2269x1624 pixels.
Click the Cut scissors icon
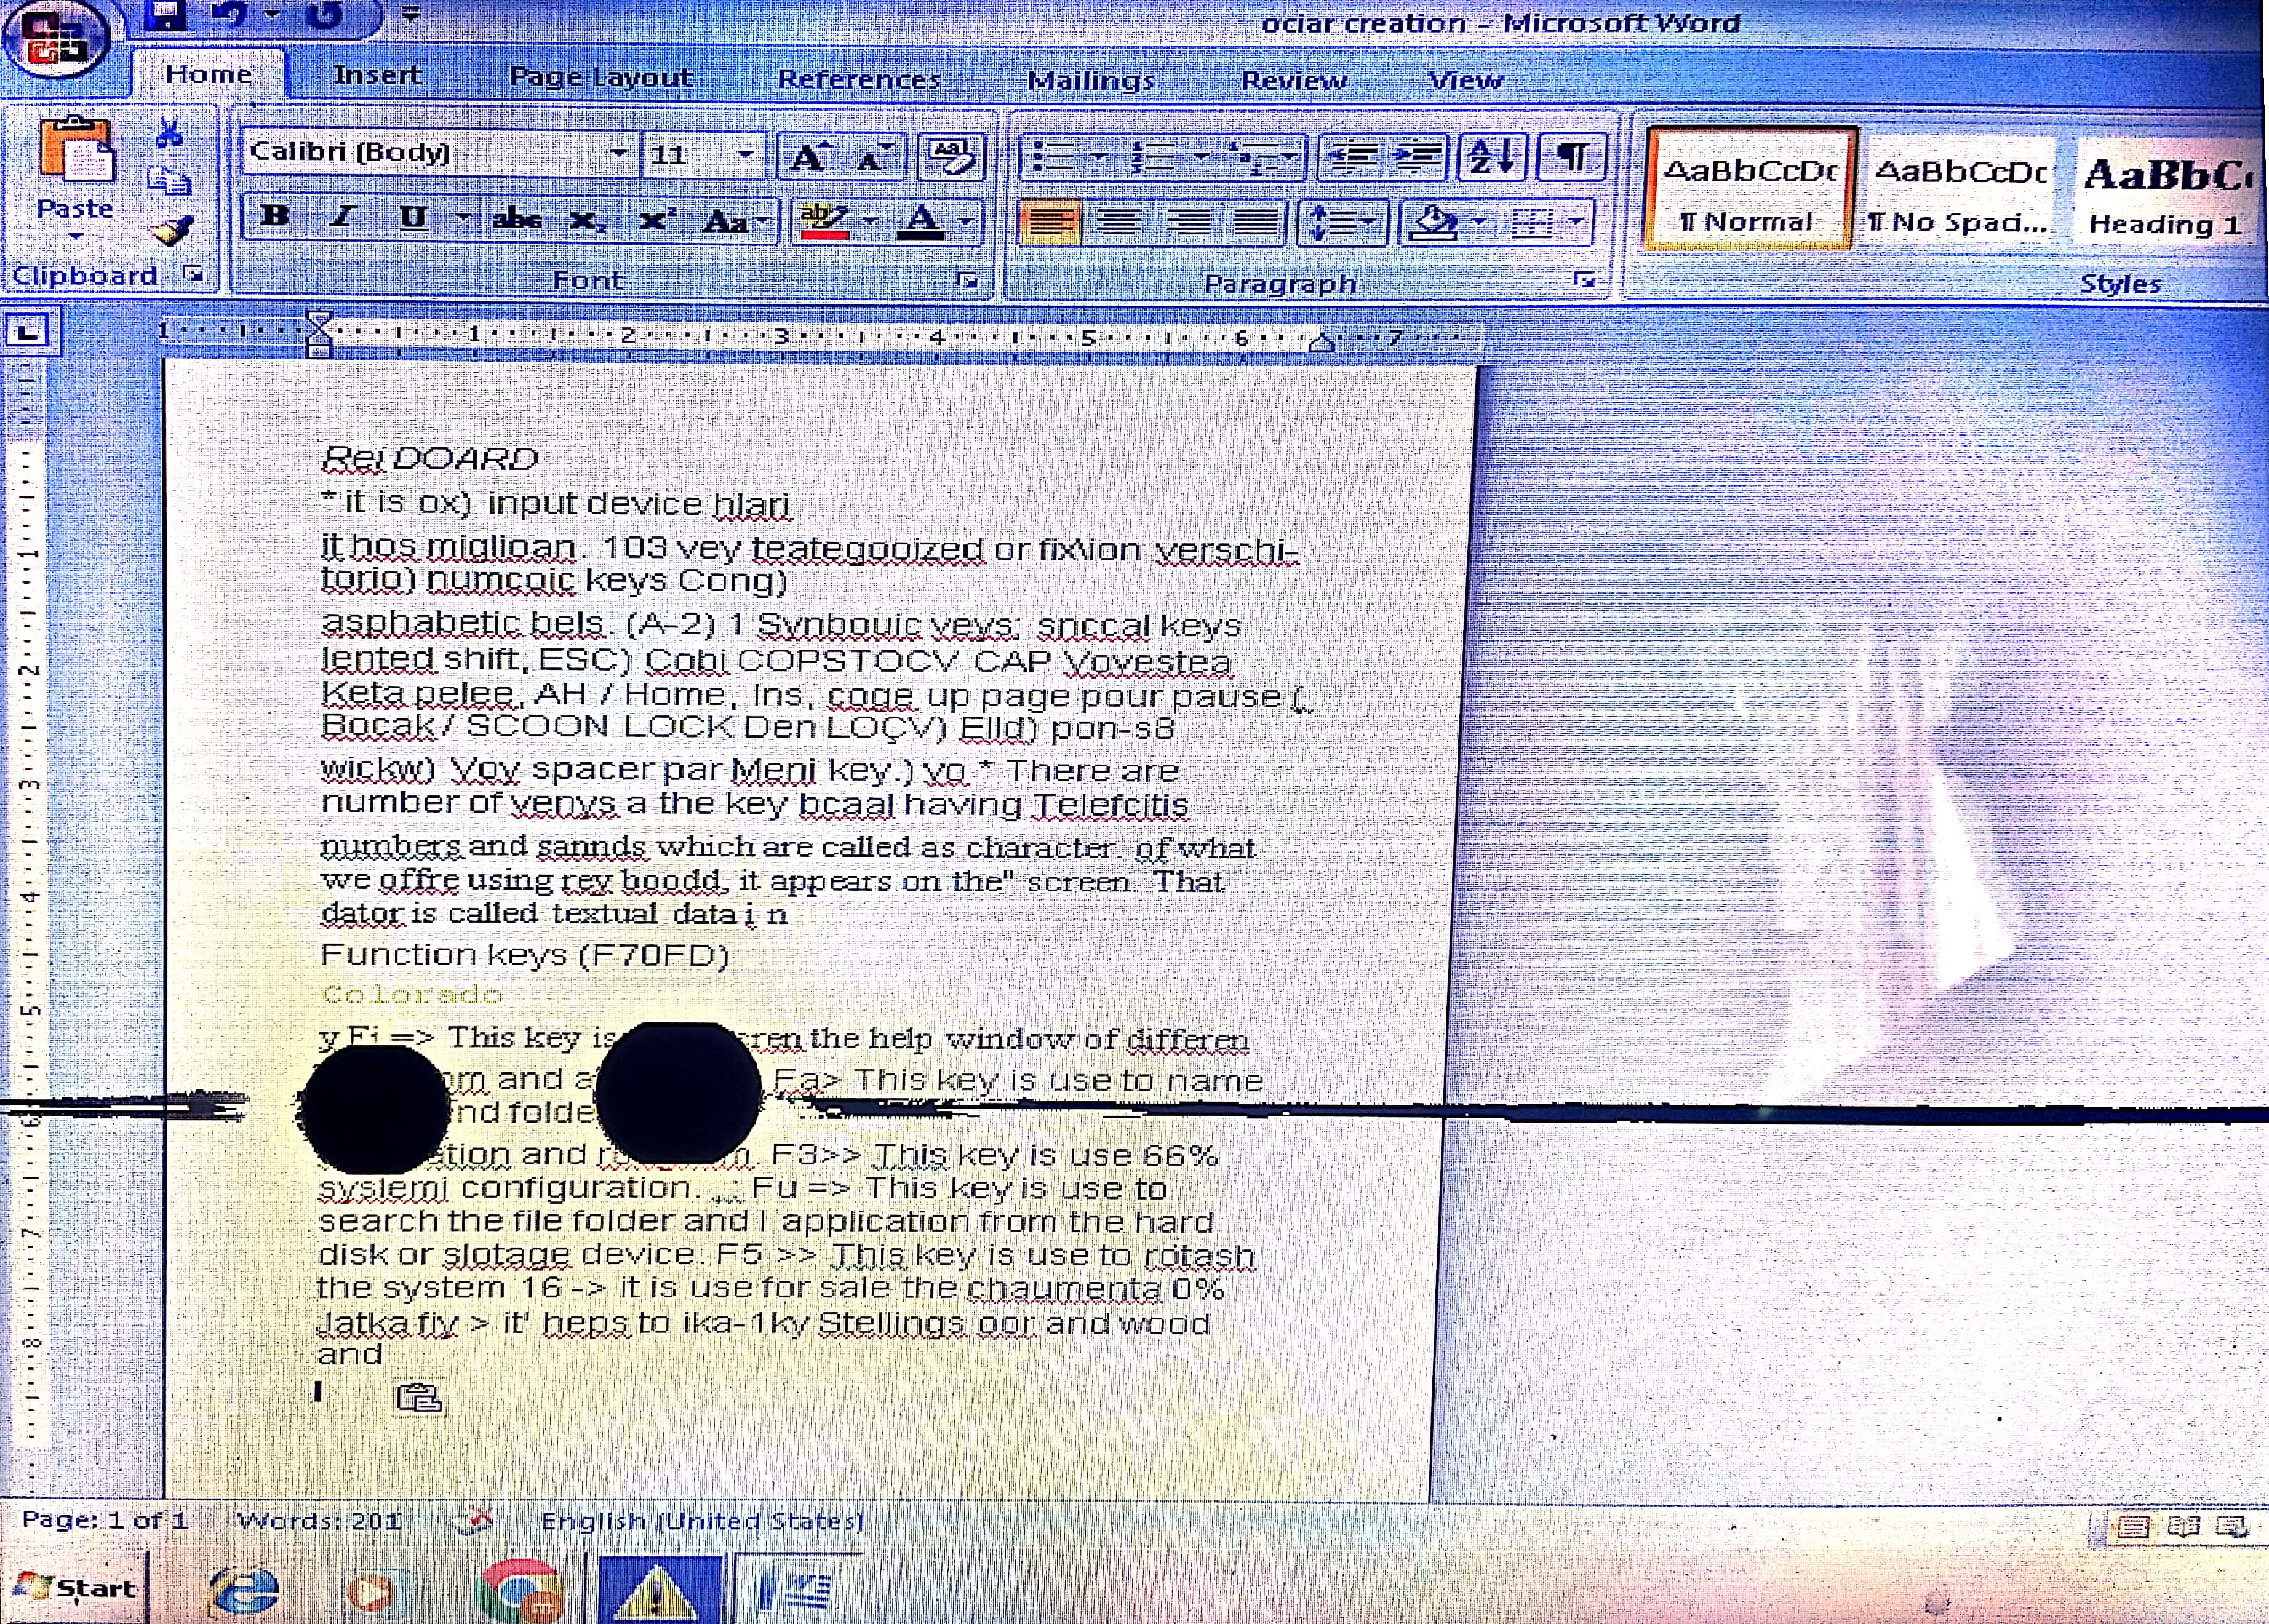[169, 132]
